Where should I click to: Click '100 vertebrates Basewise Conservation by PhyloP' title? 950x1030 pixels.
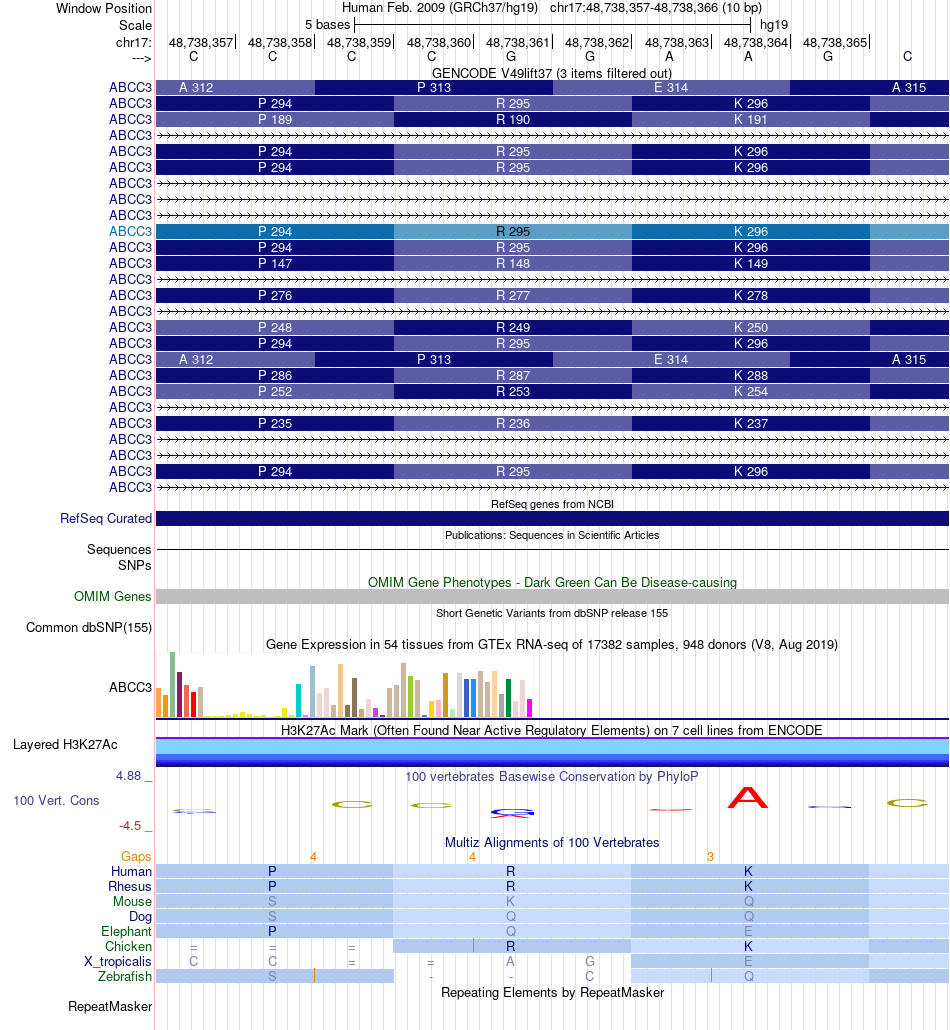tap(552, 776)
